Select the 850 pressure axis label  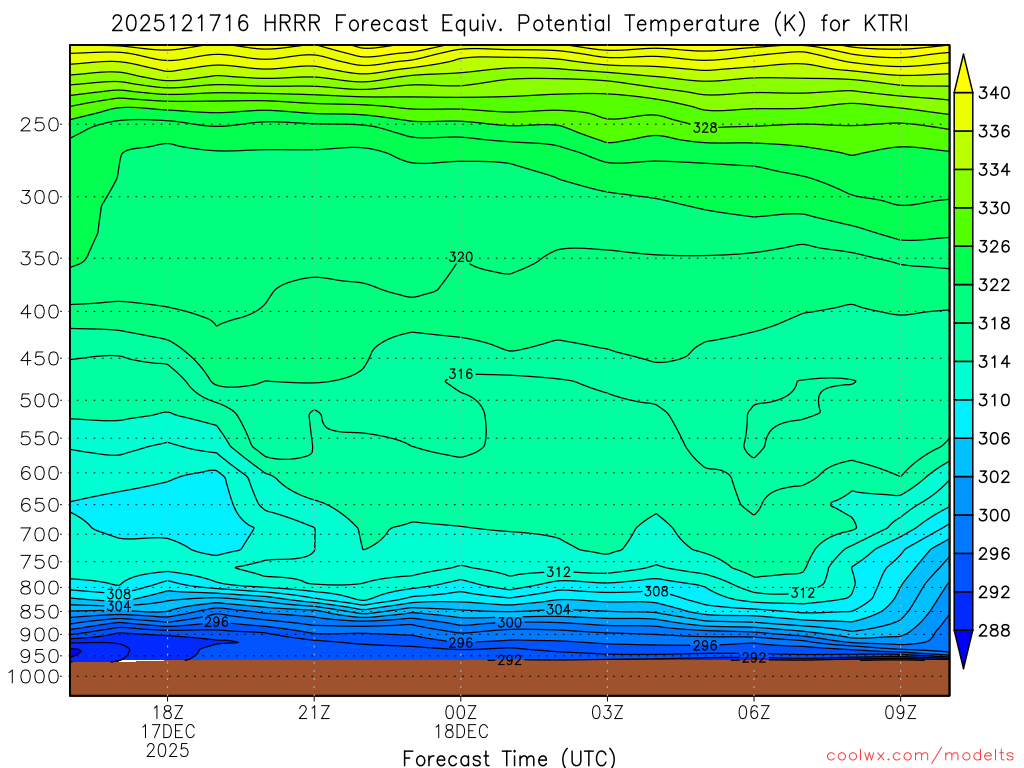(x=40, y=612)
